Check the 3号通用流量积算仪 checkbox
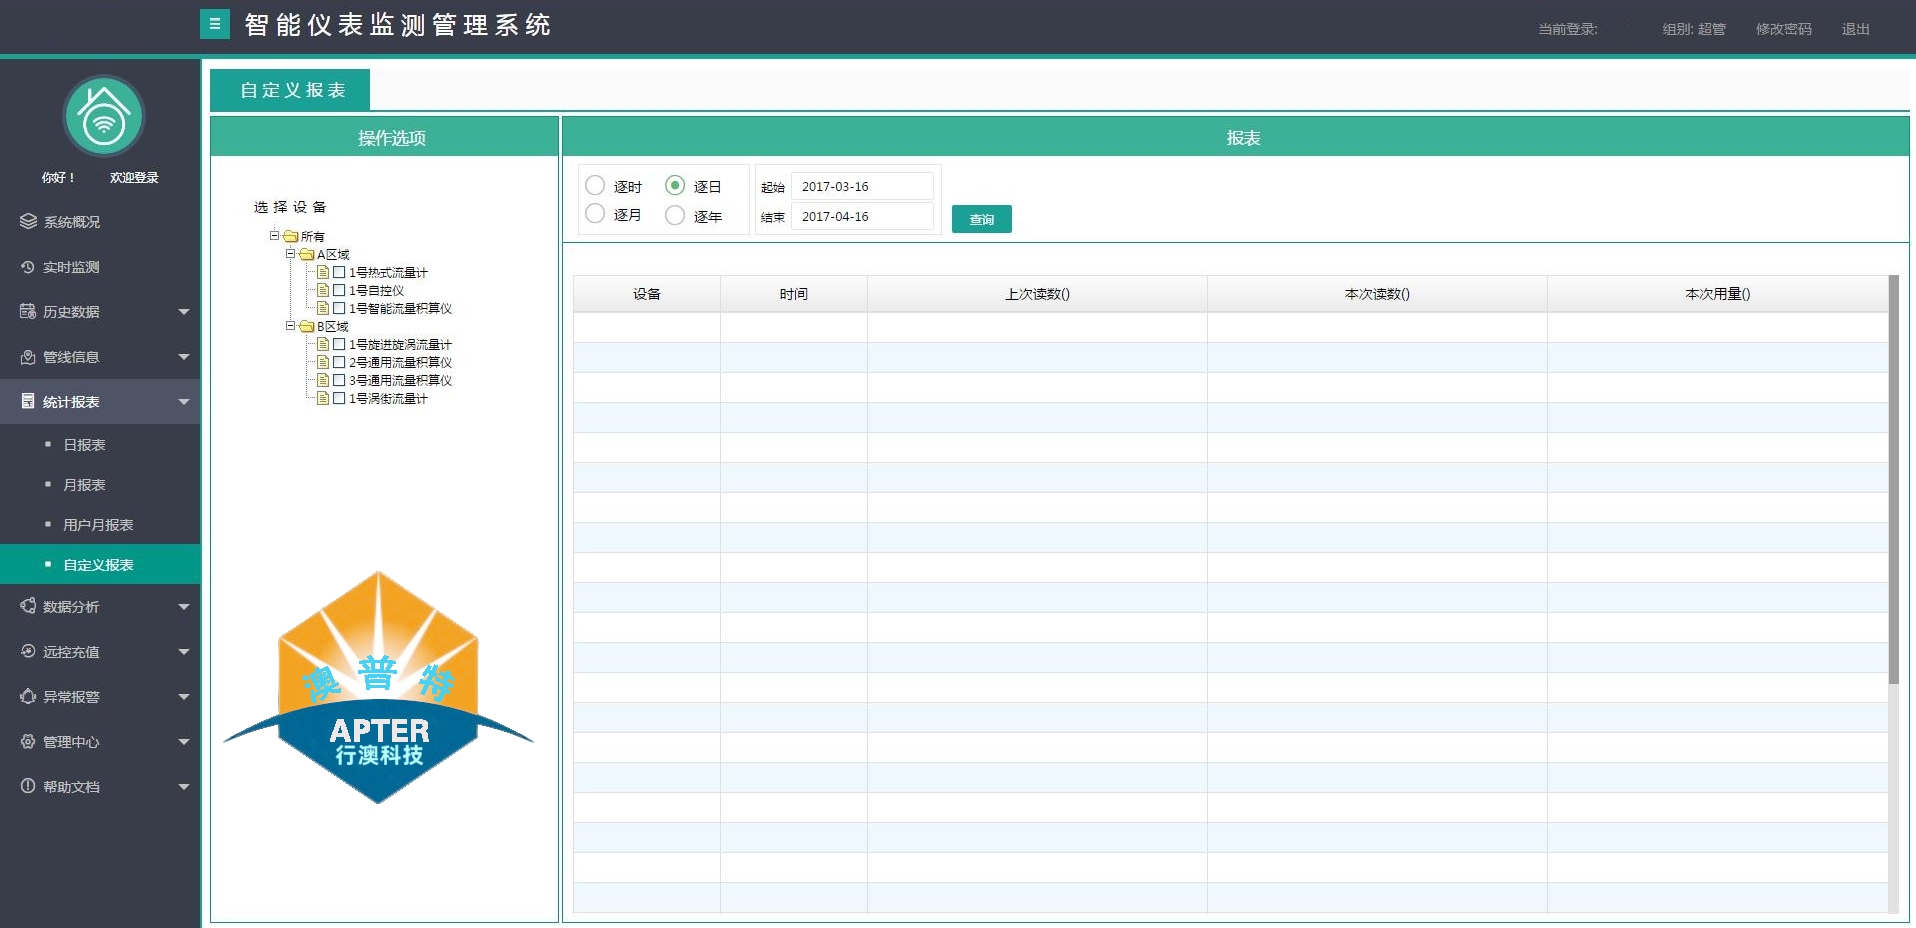Image resolution: width=1916 pixels, height=928 pixels. pos(339,380)
